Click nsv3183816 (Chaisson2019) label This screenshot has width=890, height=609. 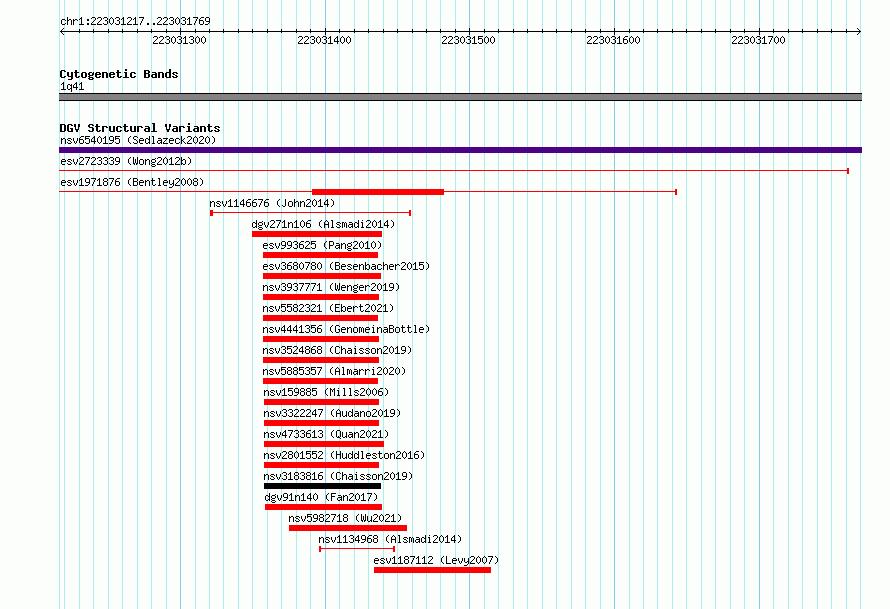click(338, 476)
